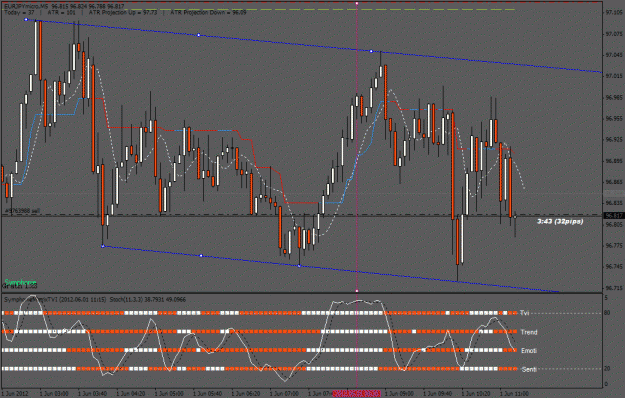The width and height of the screenshot is (625, 398).
Task: Click the 96.895 price axis label
Action: tap(614, 161)
